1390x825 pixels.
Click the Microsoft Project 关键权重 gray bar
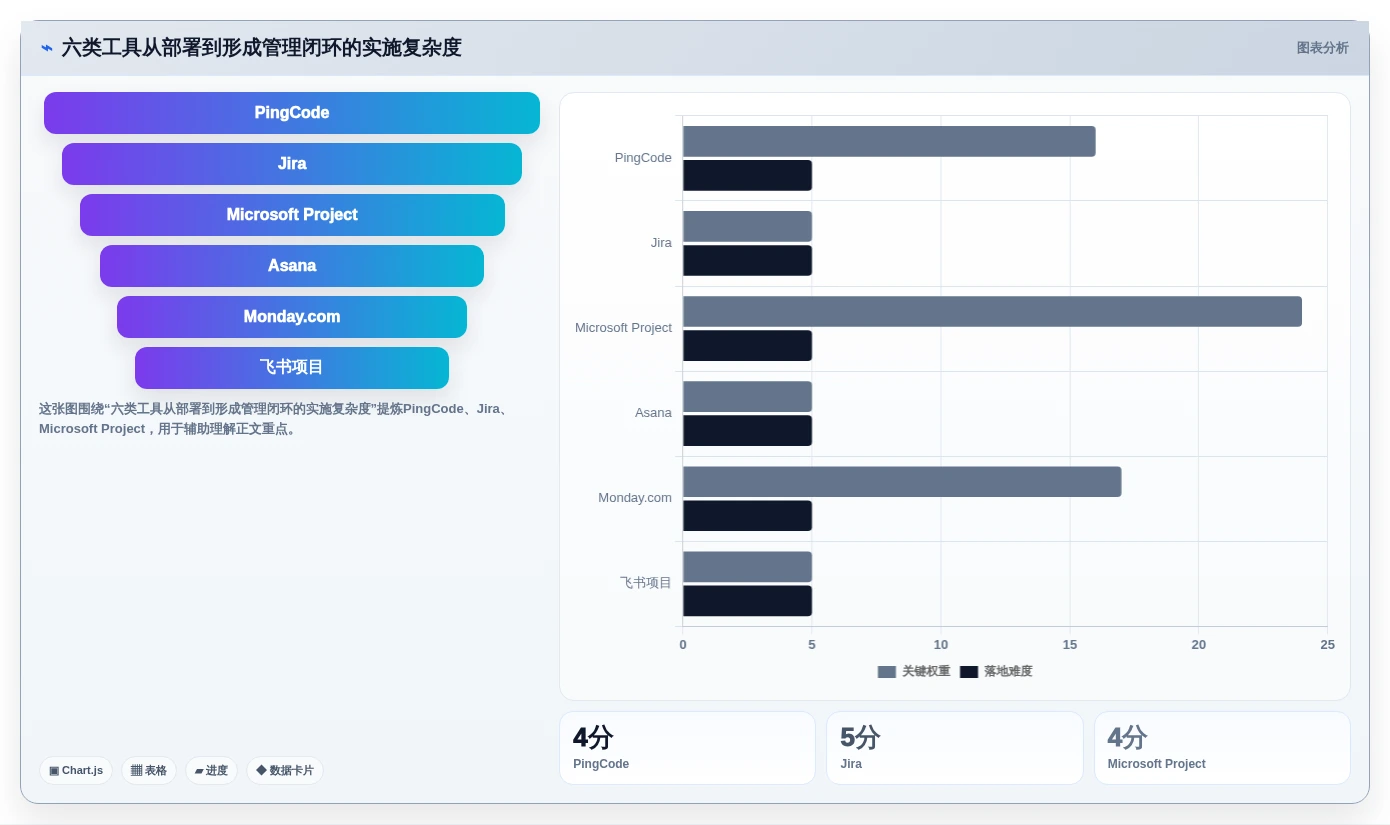tap(992, 311)
